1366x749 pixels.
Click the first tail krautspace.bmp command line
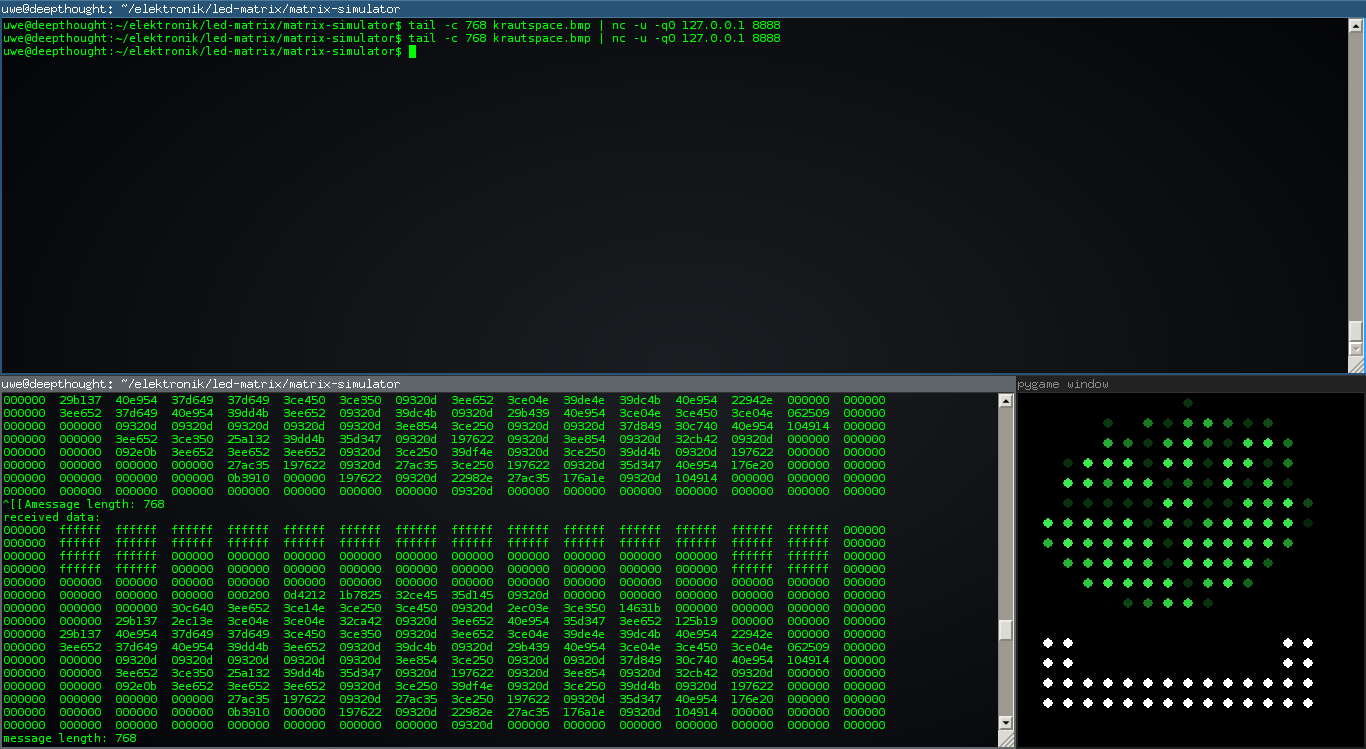392,25
